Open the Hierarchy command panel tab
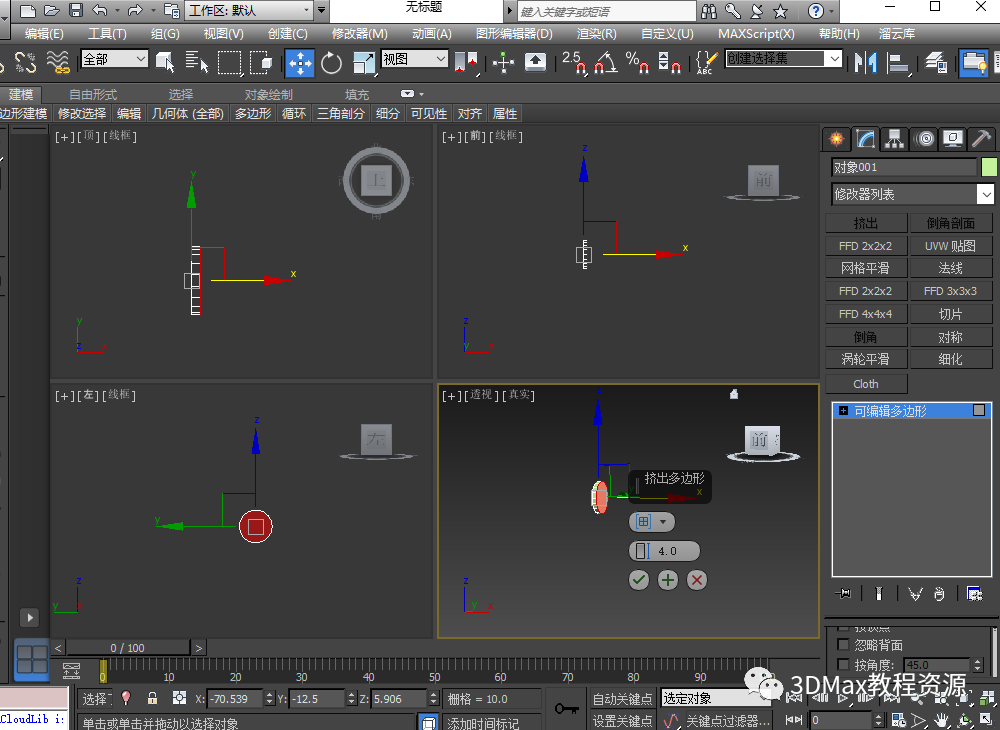Viewport: 1000px width, 730px height. pos(894,139)
